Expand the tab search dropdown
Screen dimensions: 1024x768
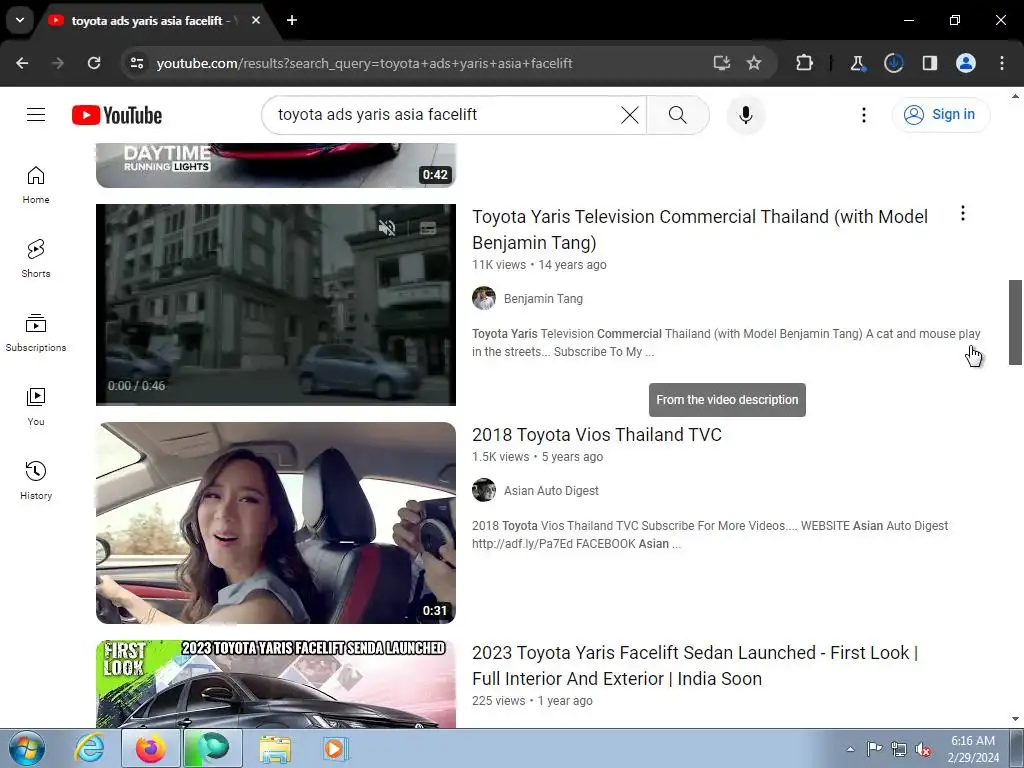pyautogui.click(x=20, y=20)
